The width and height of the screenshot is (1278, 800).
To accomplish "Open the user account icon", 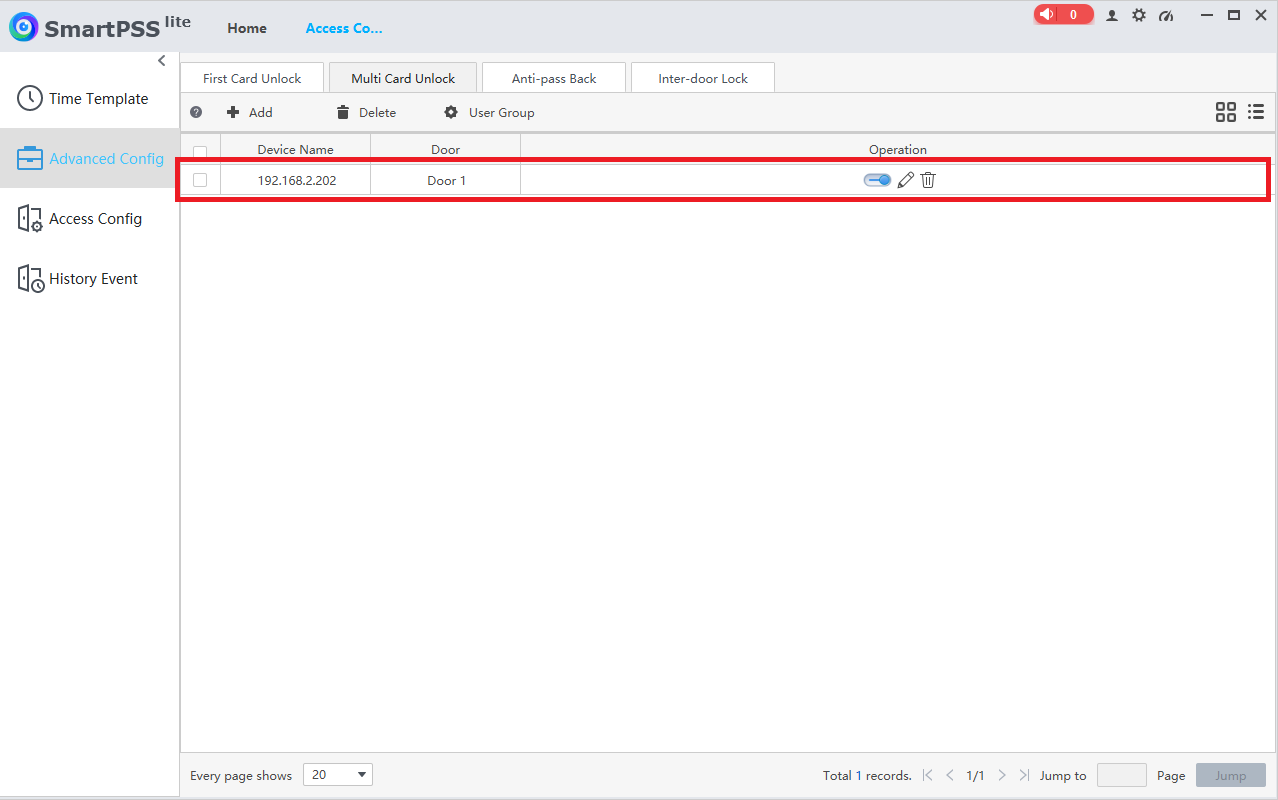I will click(x=1112, y=15).
